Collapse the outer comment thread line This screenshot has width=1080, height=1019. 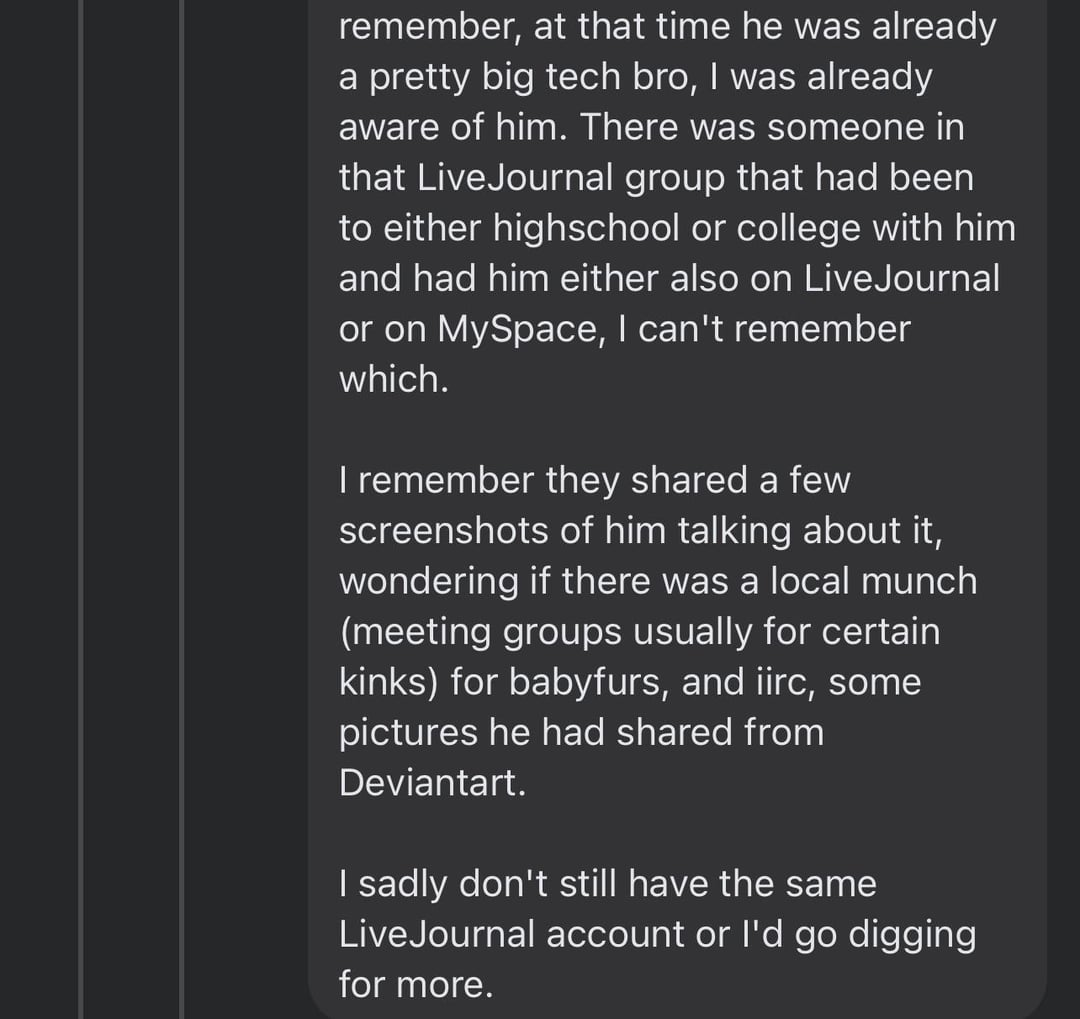[80, 500]
